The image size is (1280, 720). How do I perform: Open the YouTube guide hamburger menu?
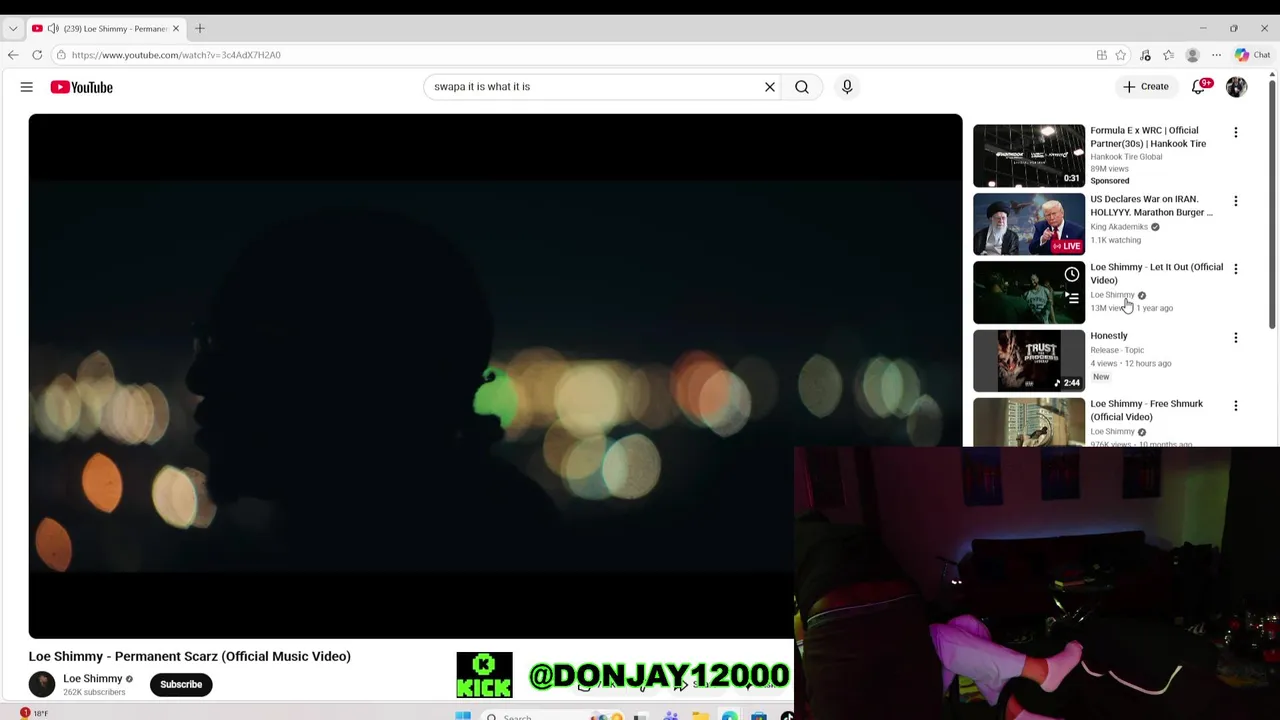[27, 87]
